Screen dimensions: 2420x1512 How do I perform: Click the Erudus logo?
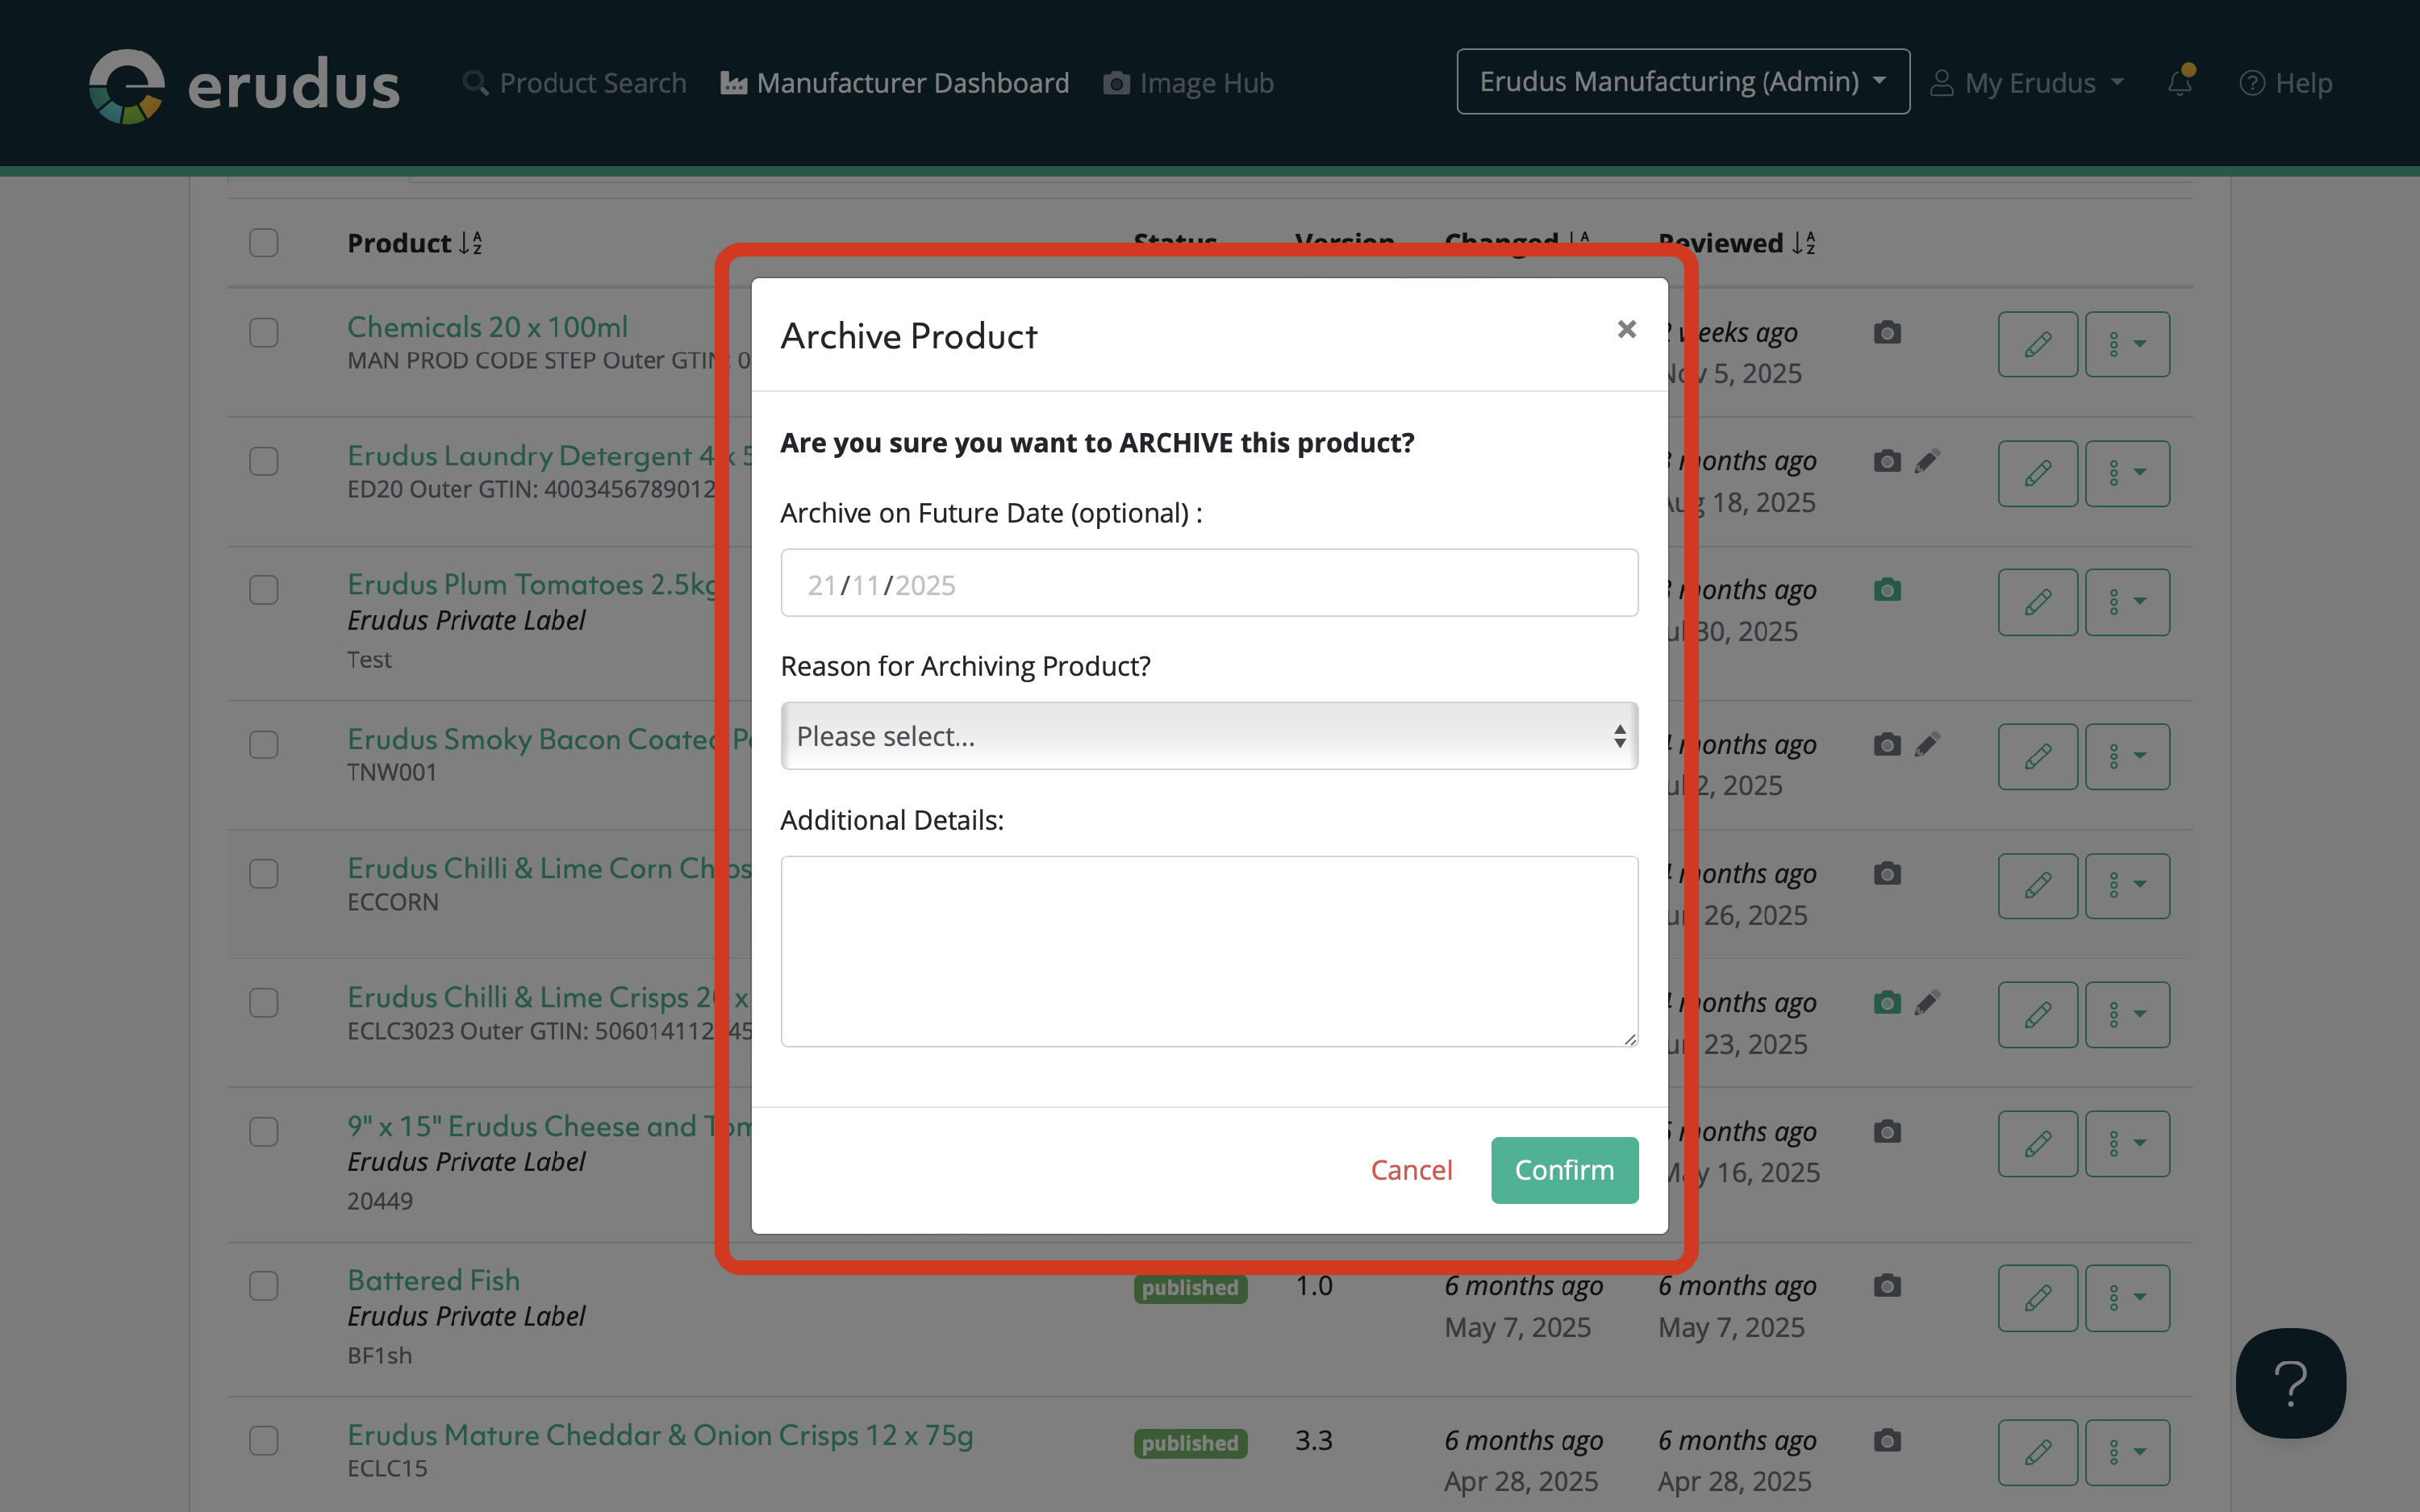point(244,84)
